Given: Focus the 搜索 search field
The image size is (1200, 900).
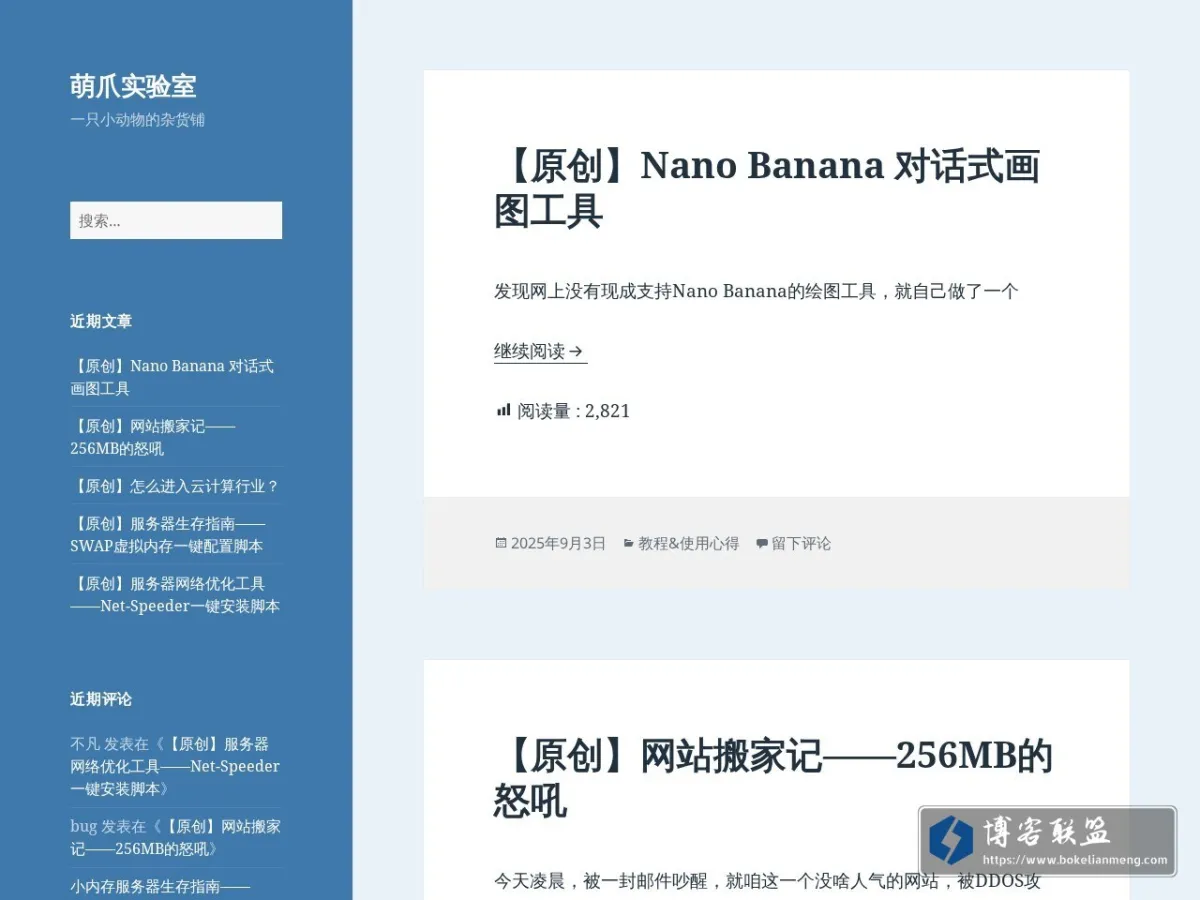Looking at the screenshot, I should 176,220.
